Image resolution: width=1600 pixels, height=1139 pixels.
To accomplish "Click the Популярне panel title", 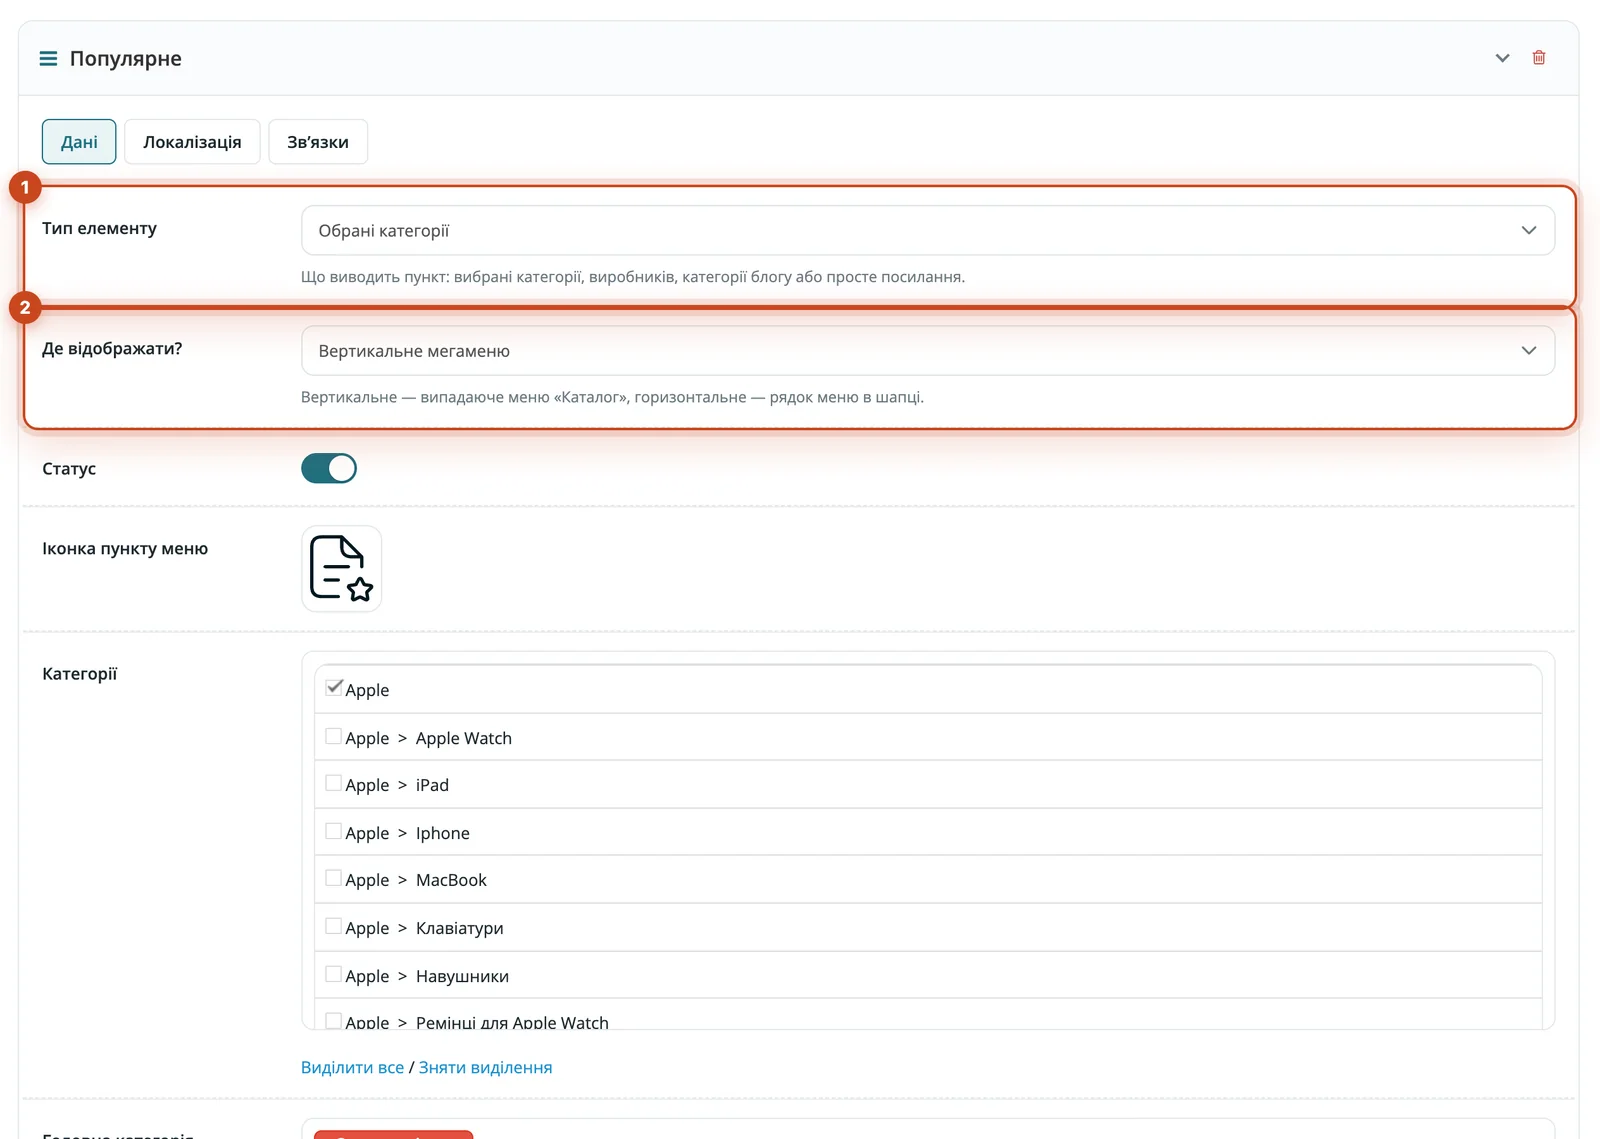I will tap(126, 59).
